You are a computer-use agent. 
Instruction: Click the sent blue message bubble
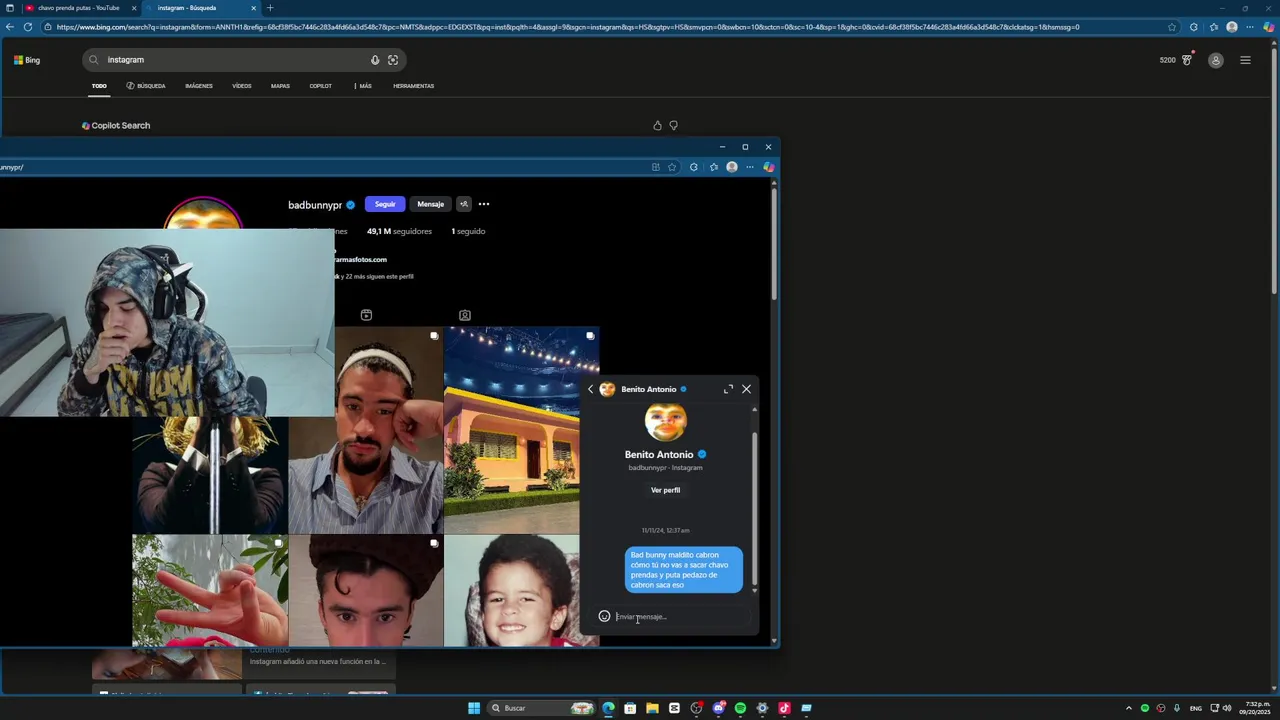pos(684,569)
